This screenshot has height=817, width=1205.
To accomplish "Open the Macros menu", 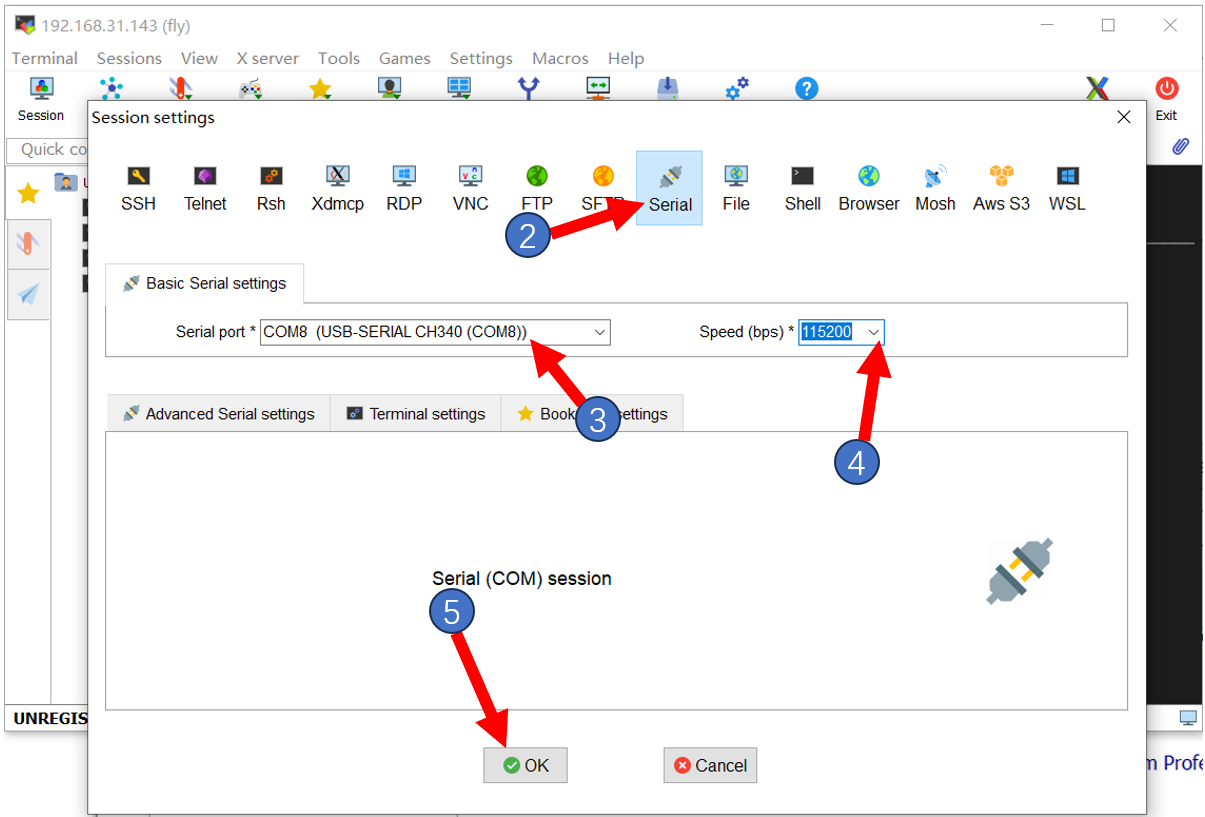I will point(560,58).
